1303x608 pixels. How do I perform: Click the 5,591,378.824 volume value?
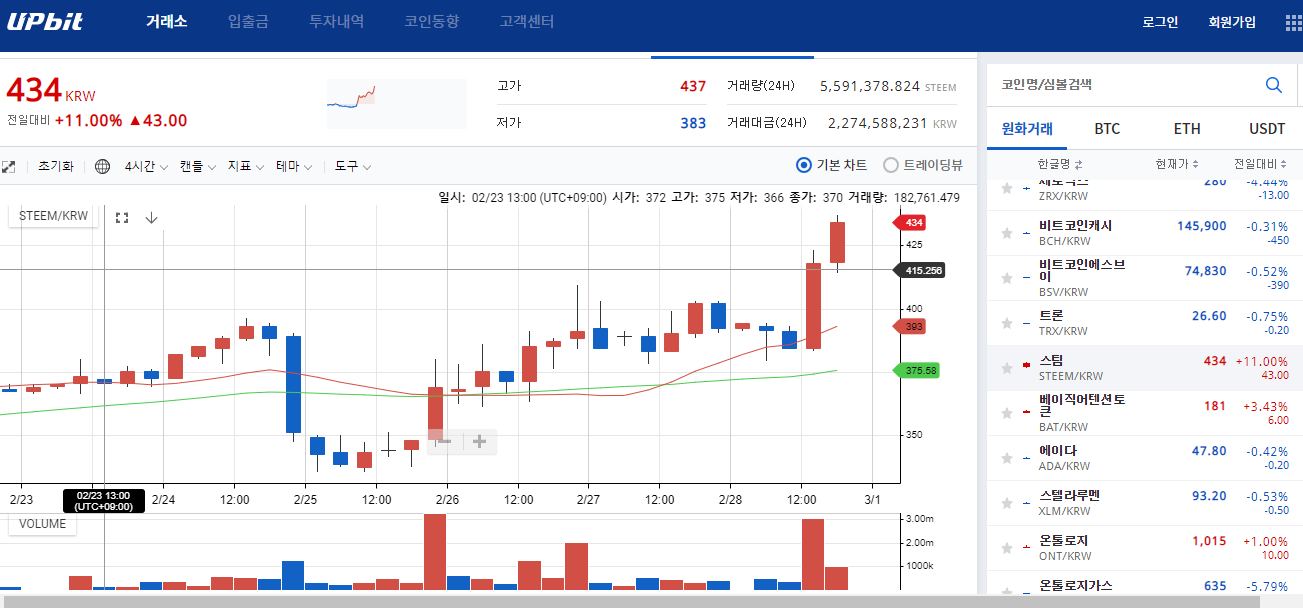point(869,86)
